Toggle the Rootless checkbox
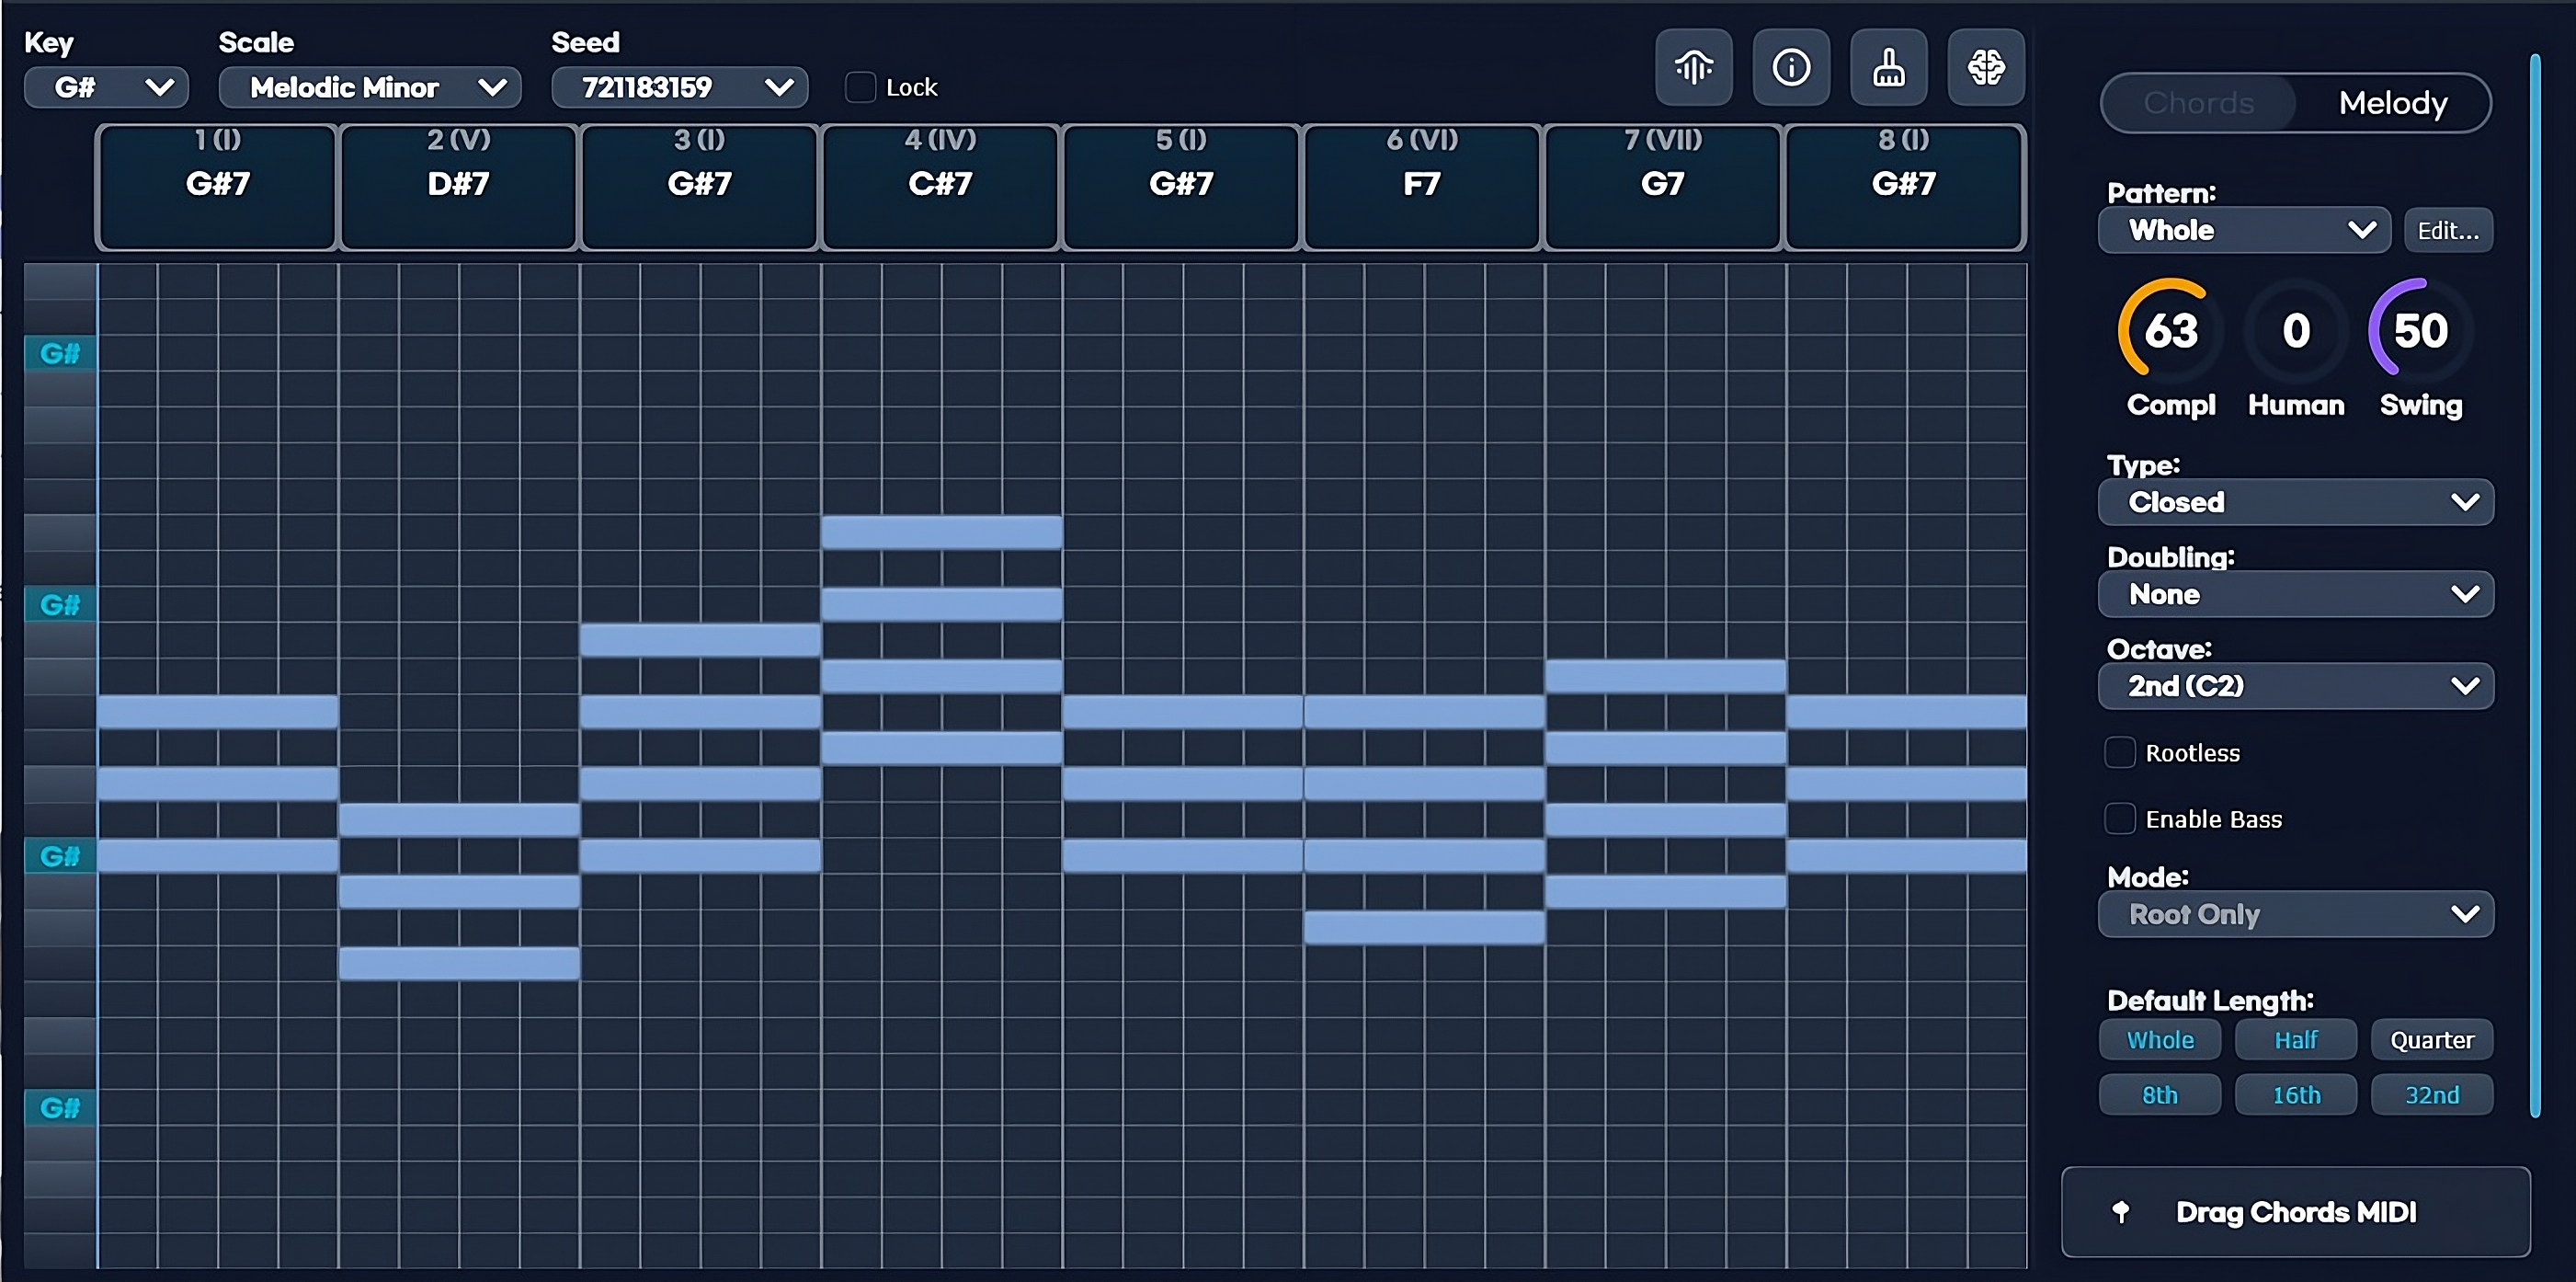The width and height of the screenshot is (2576, 1282). (2120, 752)
